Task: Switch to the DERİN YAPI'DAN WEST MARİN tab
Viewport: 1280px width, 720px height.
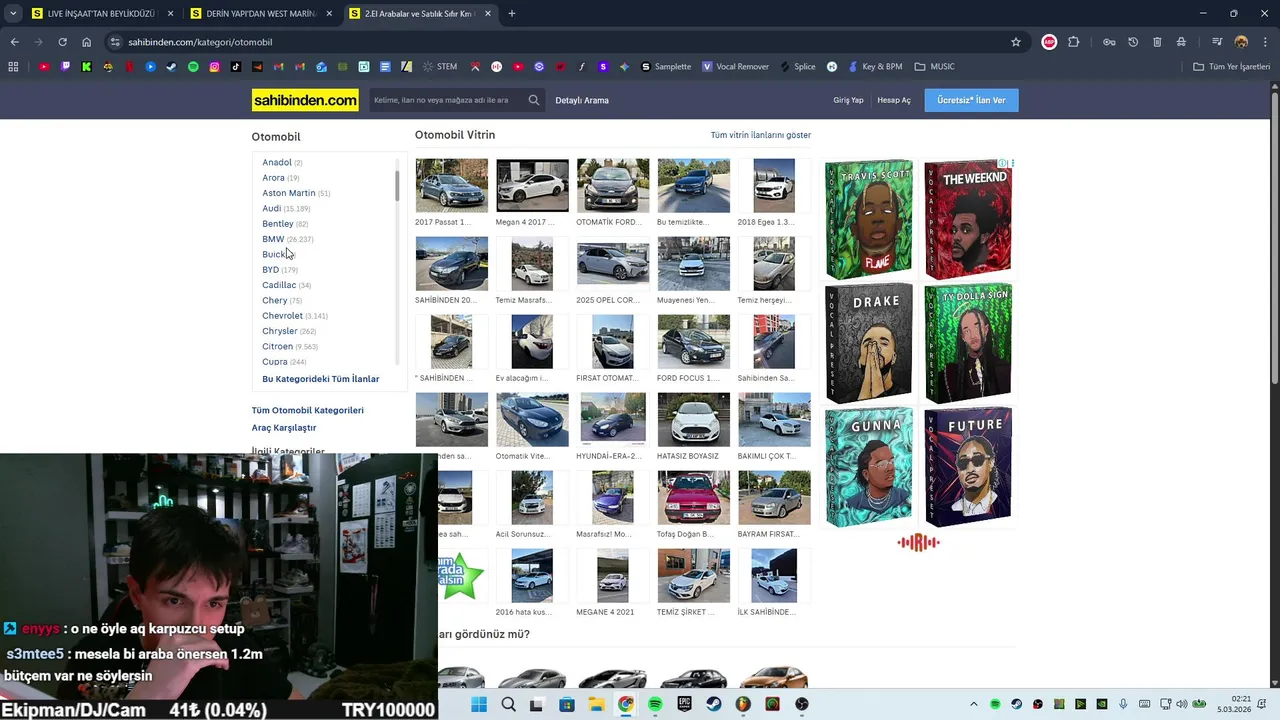Action: (260, 14)
